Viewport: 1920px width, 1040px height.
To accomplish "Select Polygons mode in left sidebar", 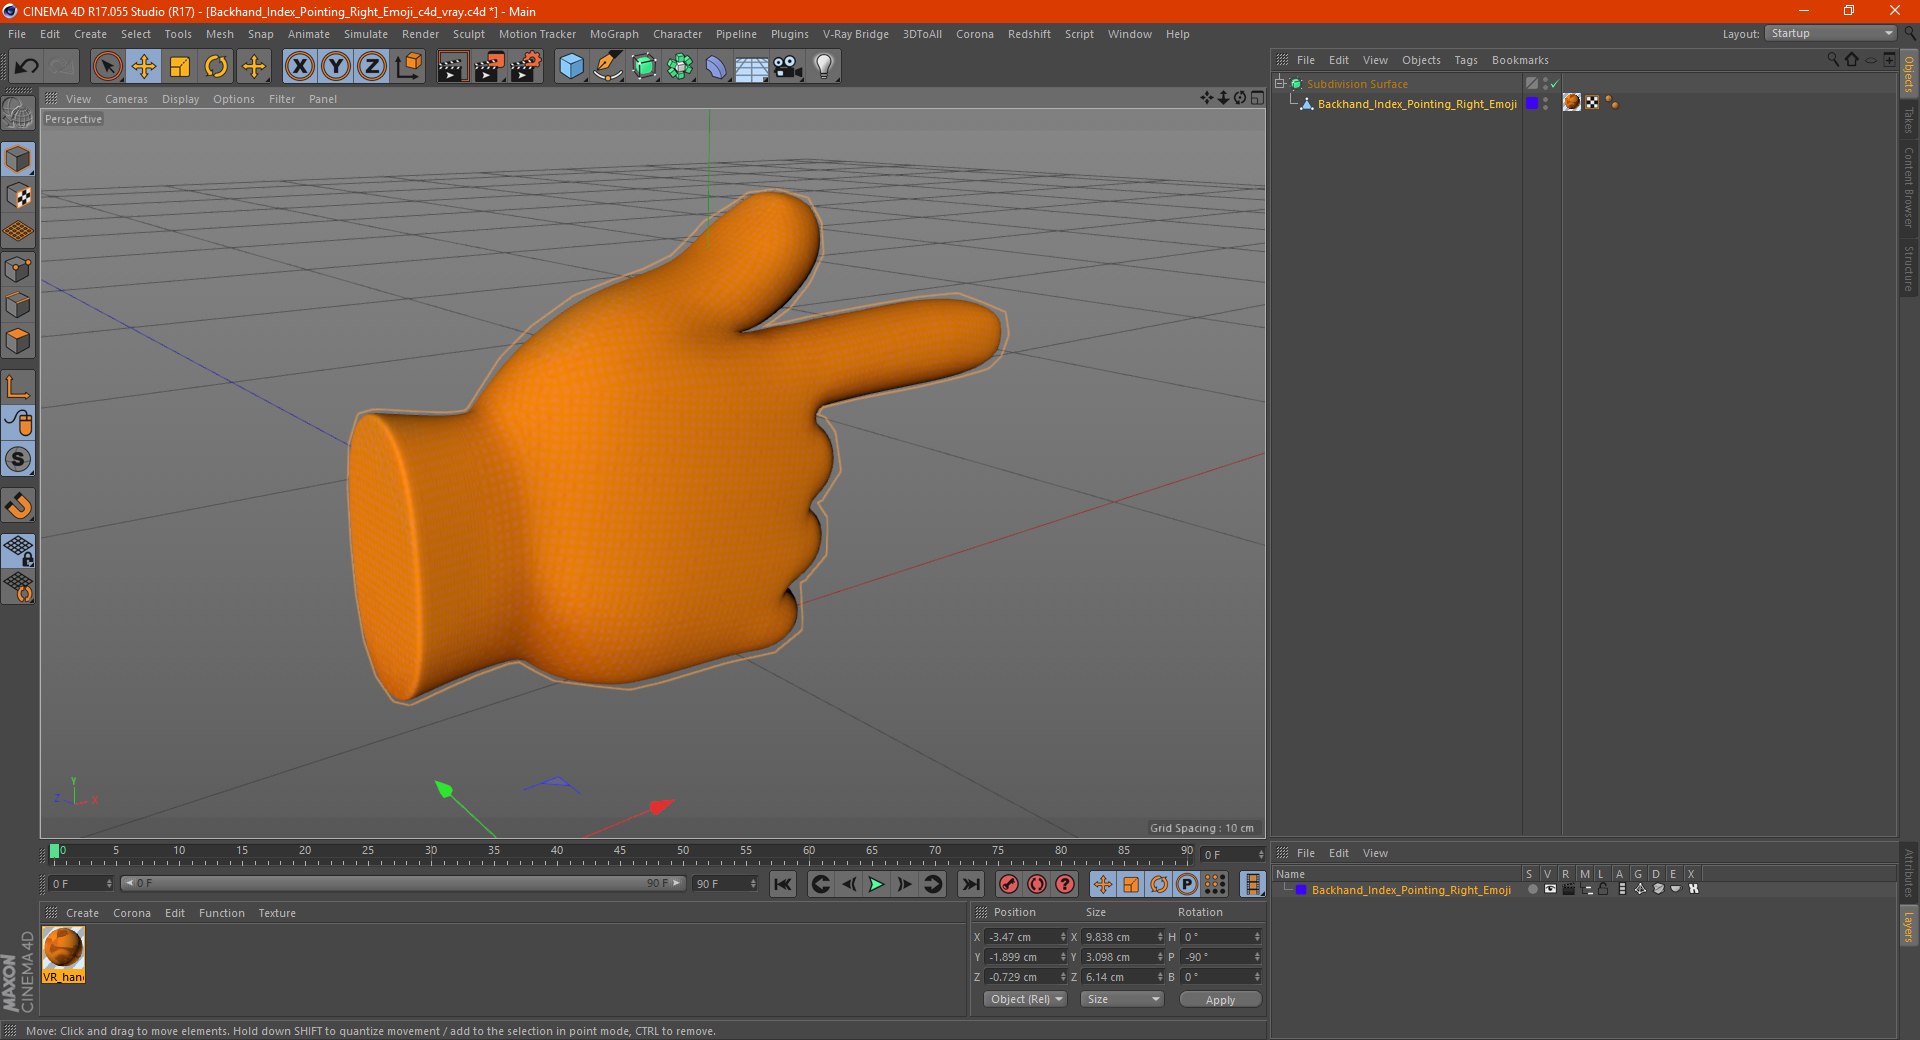I will point(18,341).
